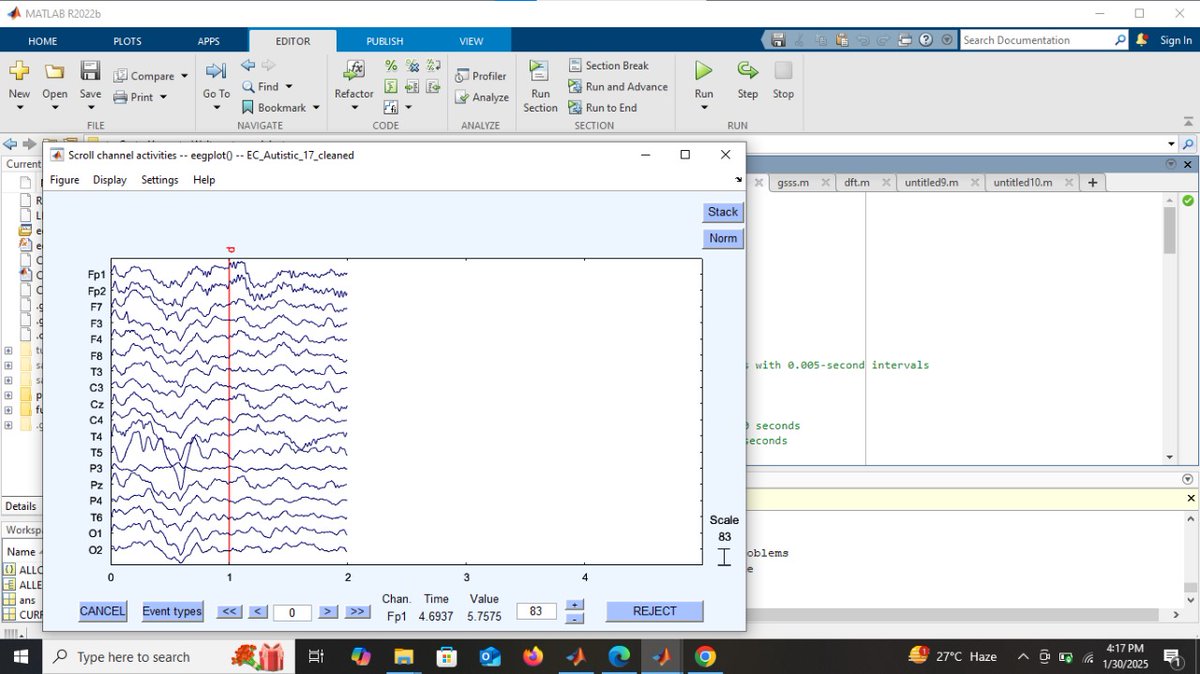The image size is (1200, 674).
Task: Insert a Section Break
Action: [x=609, y=65]
